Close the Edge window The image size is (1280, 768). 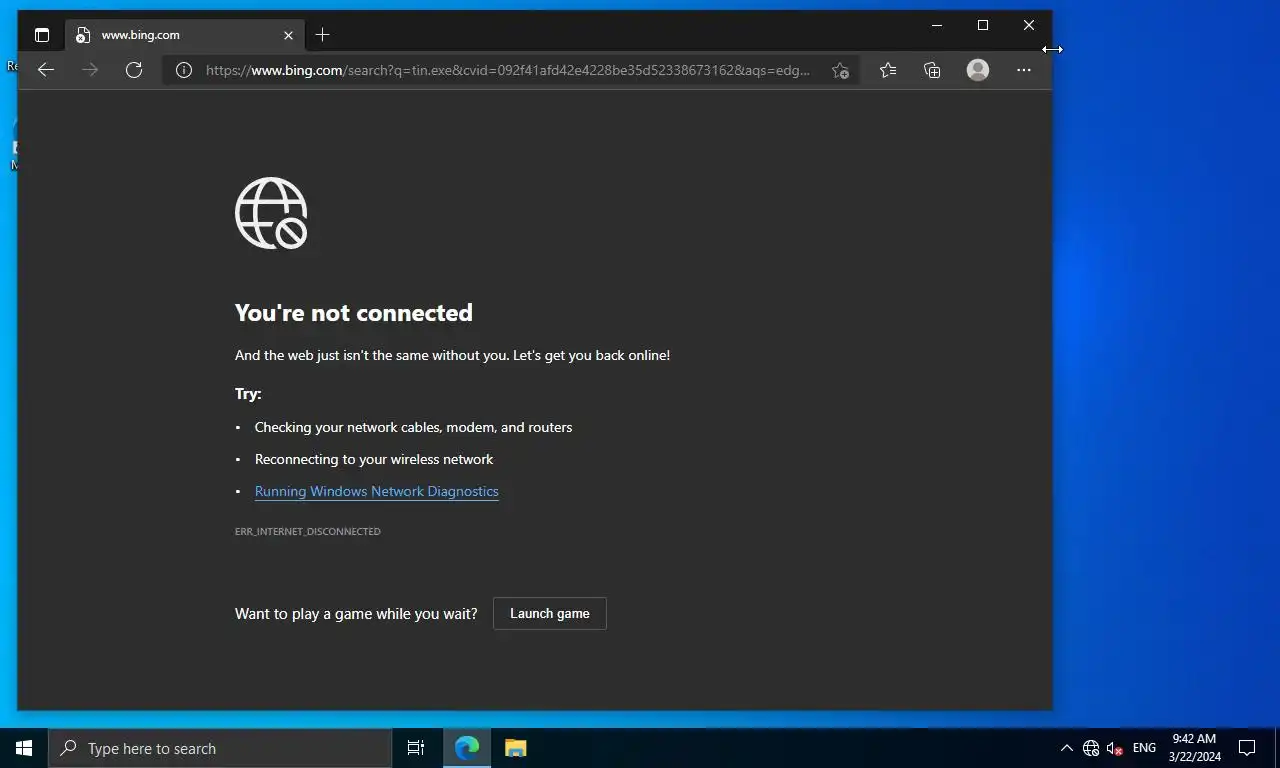coord(1029,25)
